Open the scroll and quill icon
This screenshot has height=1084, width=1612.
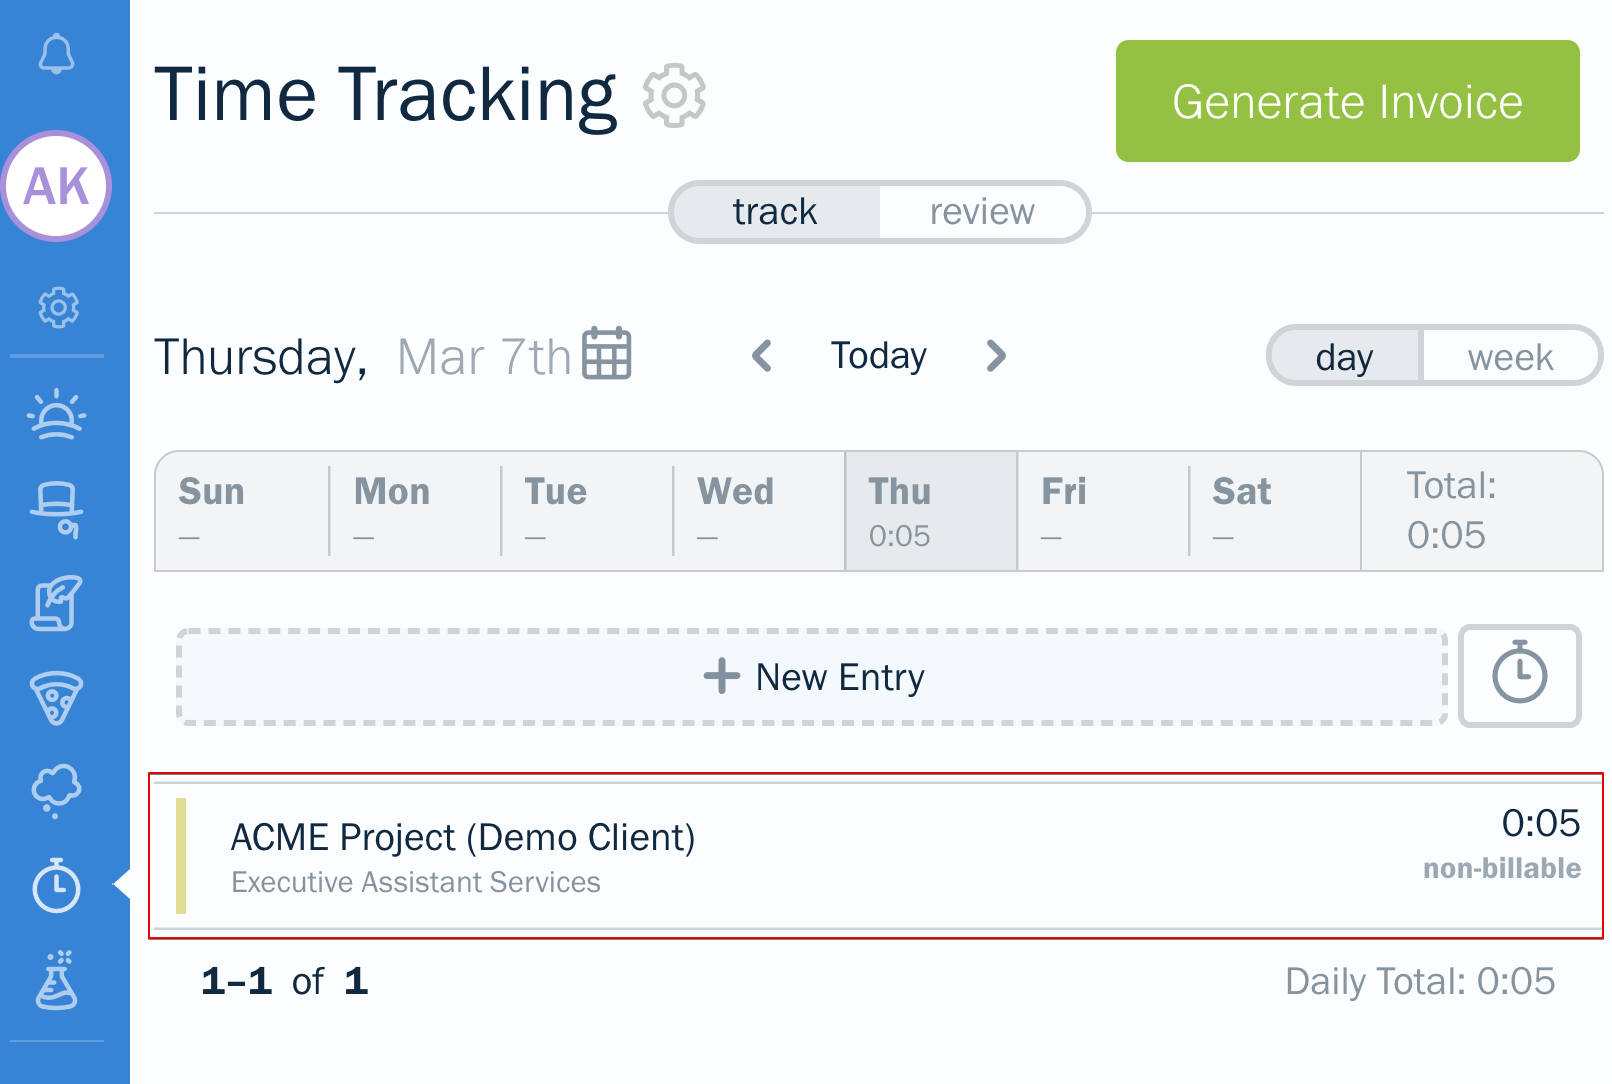coord(57,603)
